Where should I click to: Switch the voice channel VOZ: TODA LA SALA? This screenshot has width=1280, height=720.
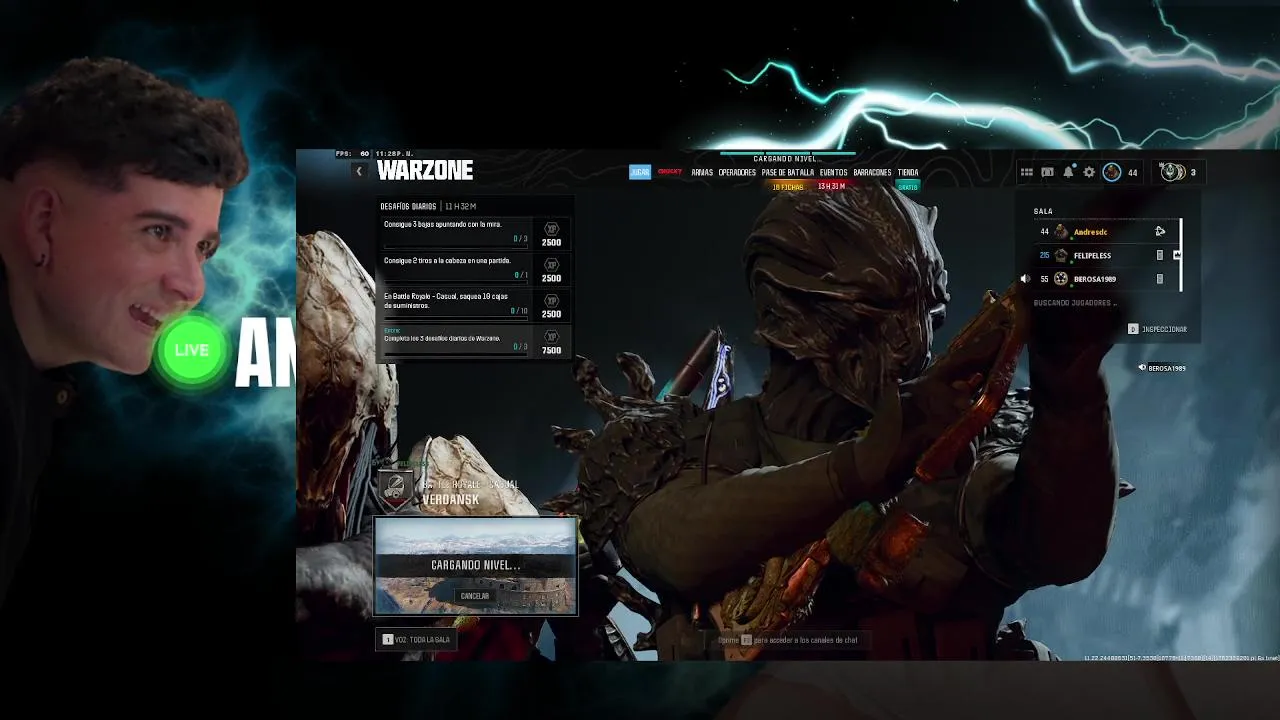click(x=417, y=639)
